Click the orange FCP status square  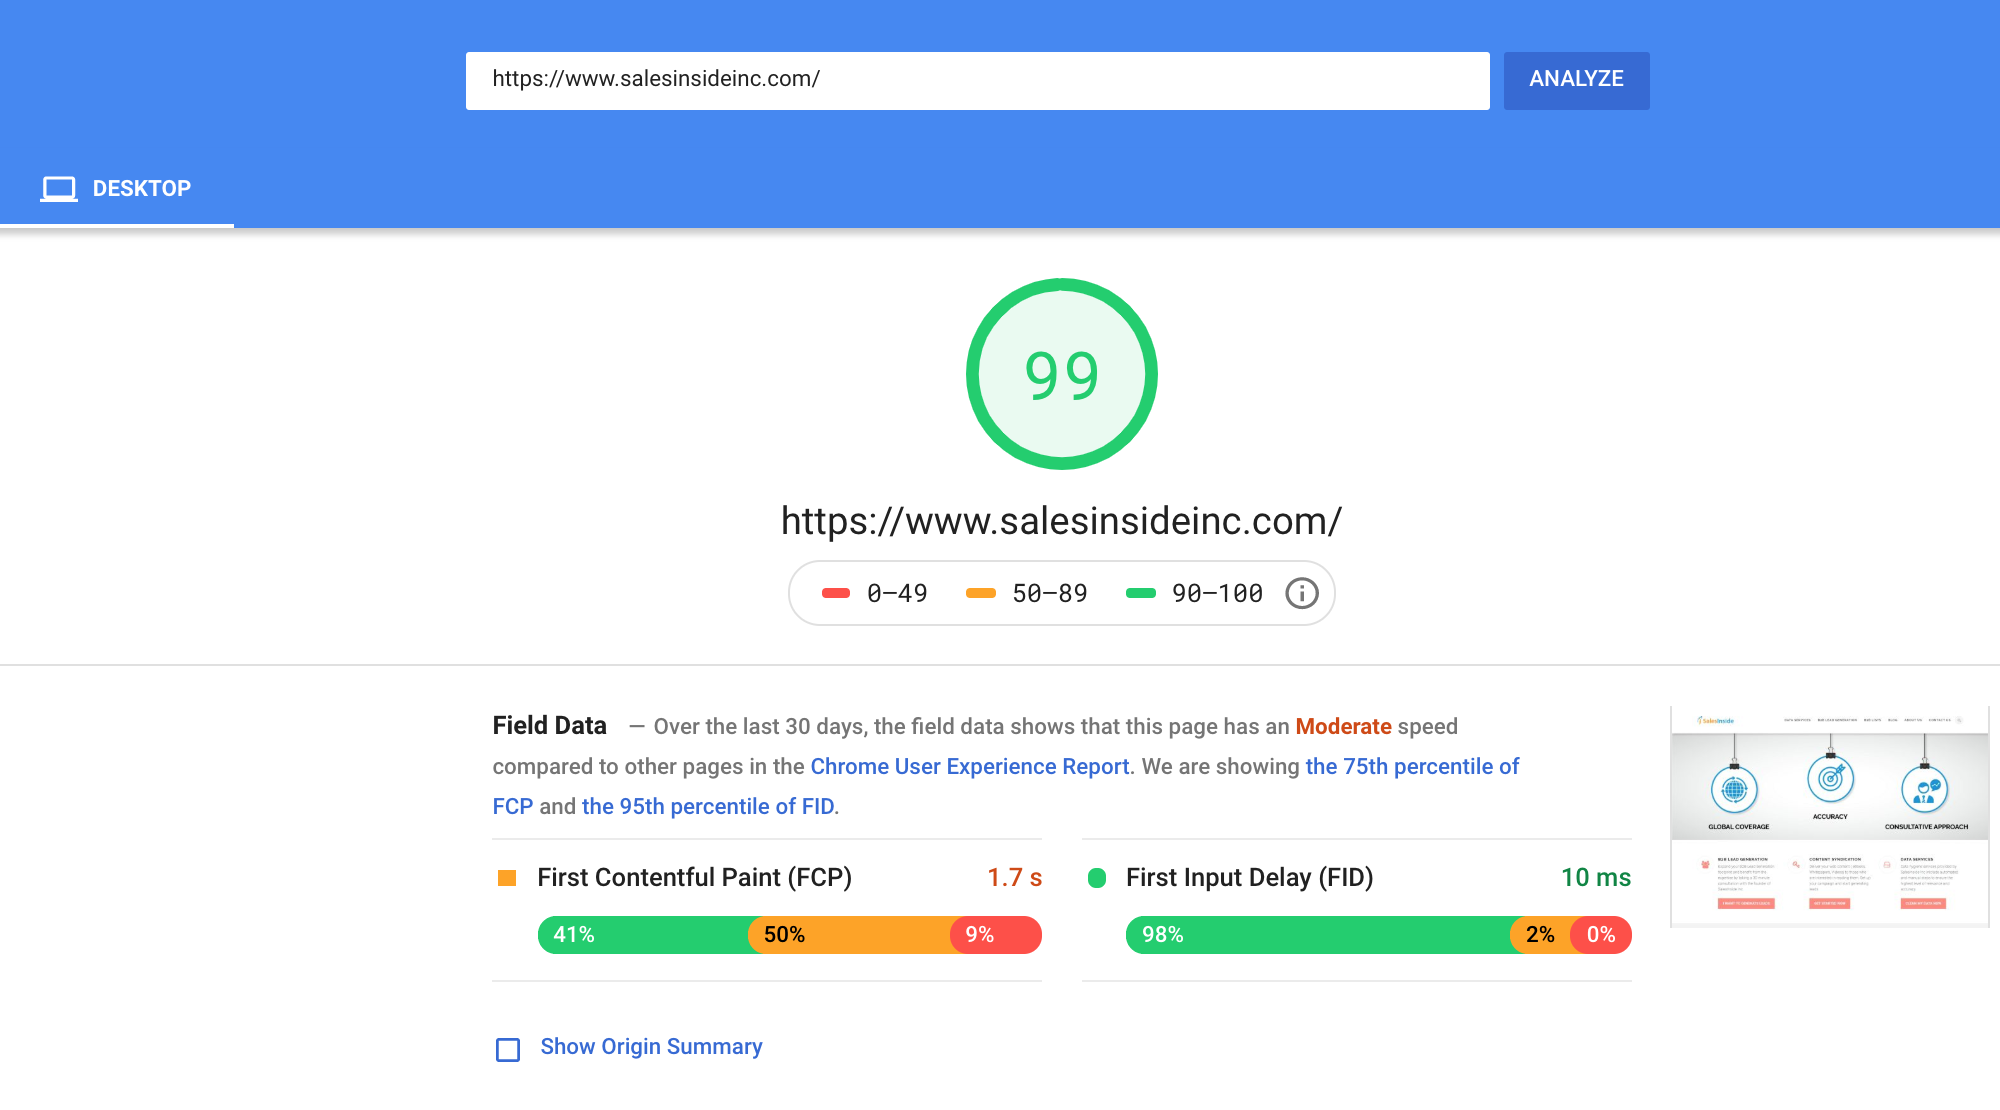tap(507, 878)
